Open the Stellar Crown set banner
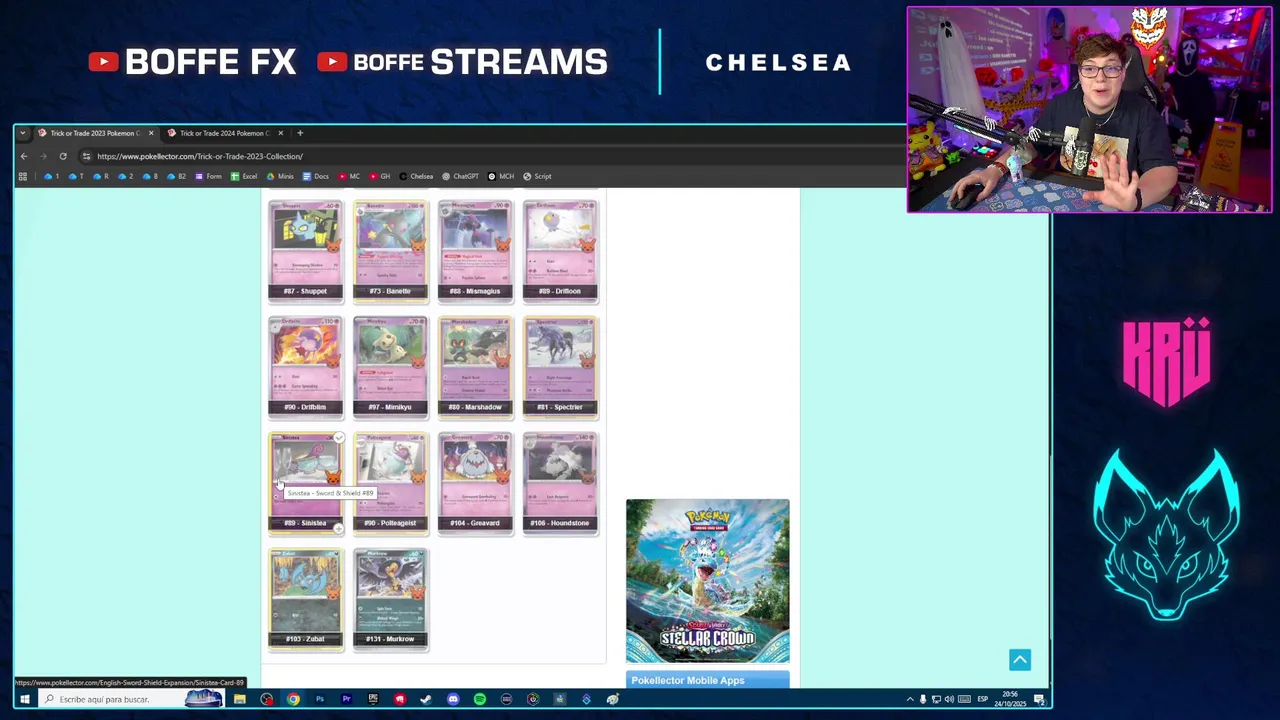This screenshot has width=1280, height=720. 707,581
